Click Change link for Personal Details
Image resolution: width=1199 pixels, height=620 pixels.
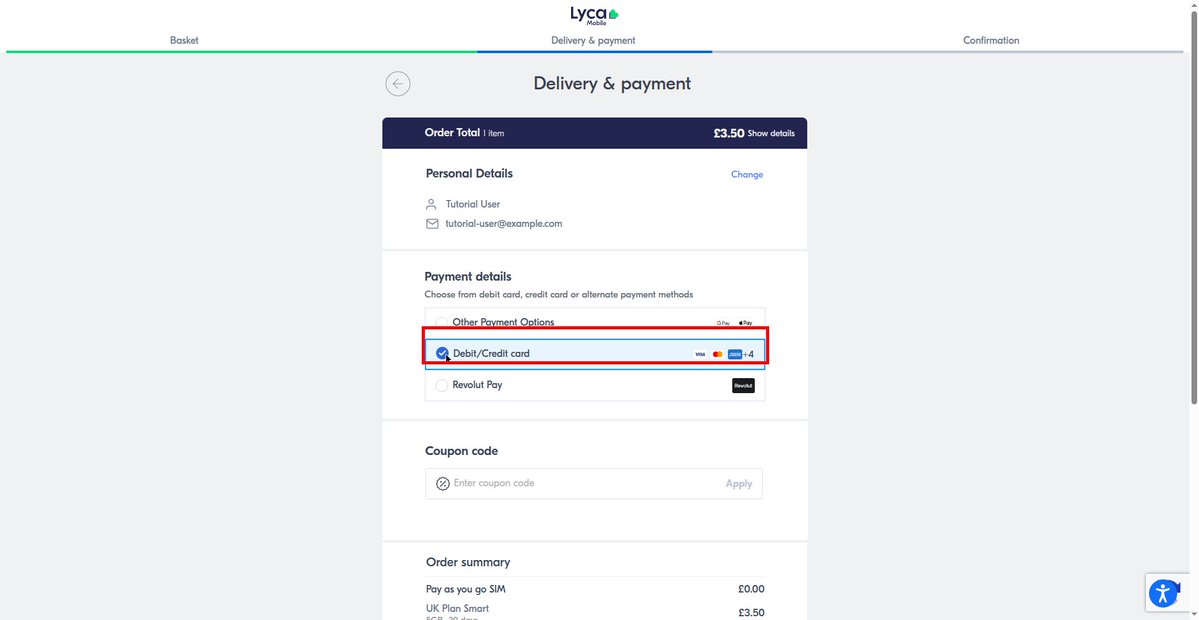tap(747, 174)
